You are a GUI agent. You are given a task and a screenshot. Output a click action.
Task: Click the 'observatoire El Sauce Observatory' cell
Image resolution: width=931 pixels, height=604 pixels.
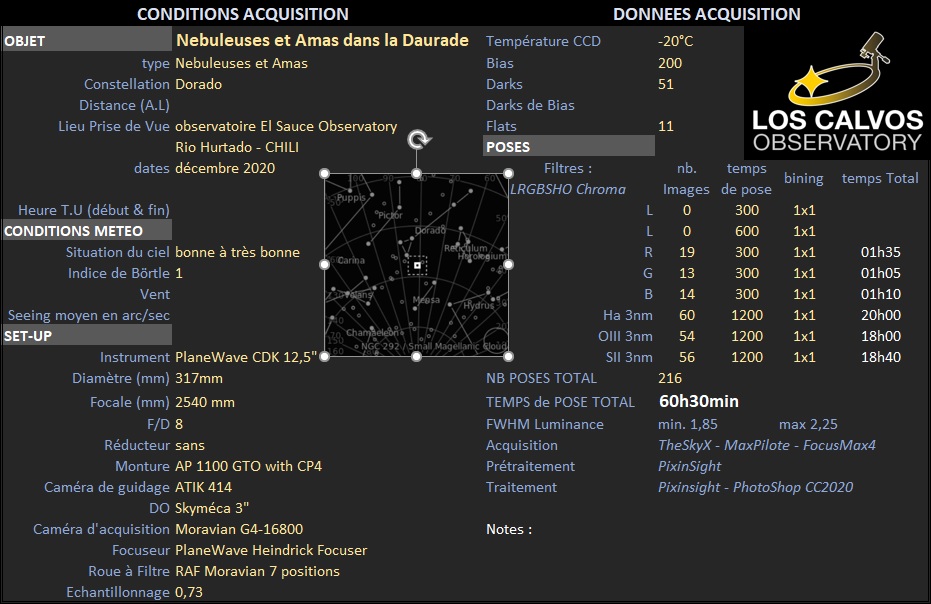click(286, 126)
